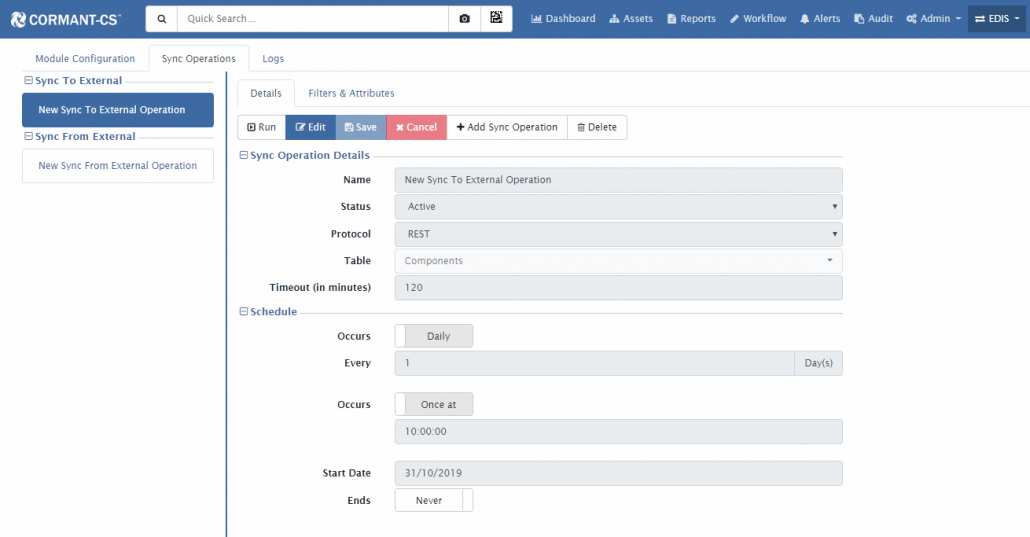
Task: Open Alerts bell in the navigation bar
Action: tap(820, 19)
